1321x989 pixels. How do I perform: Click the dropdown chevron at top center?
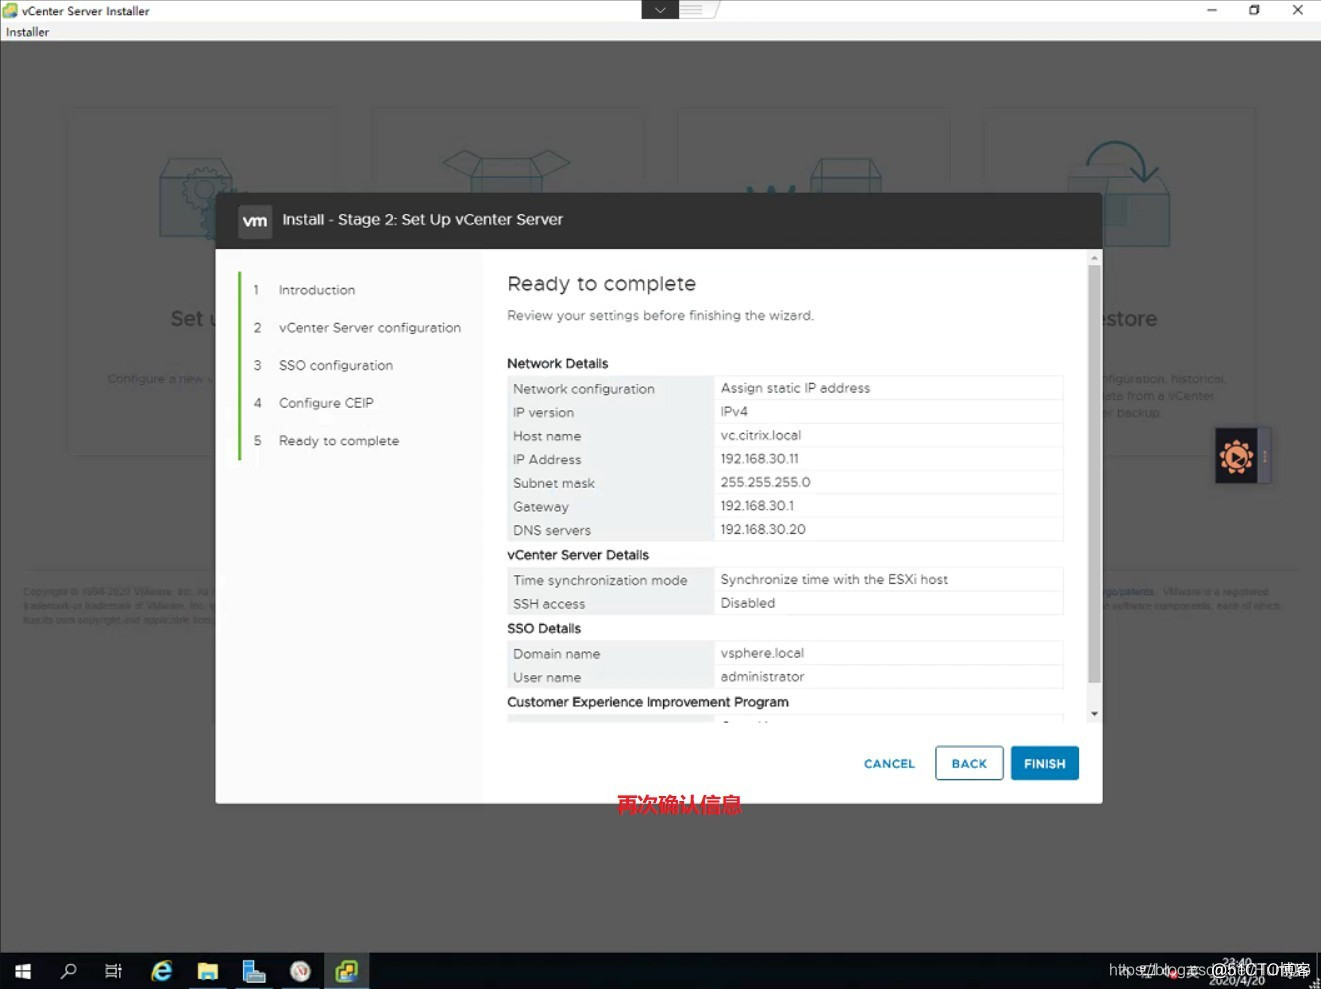(x=660, y=10)
